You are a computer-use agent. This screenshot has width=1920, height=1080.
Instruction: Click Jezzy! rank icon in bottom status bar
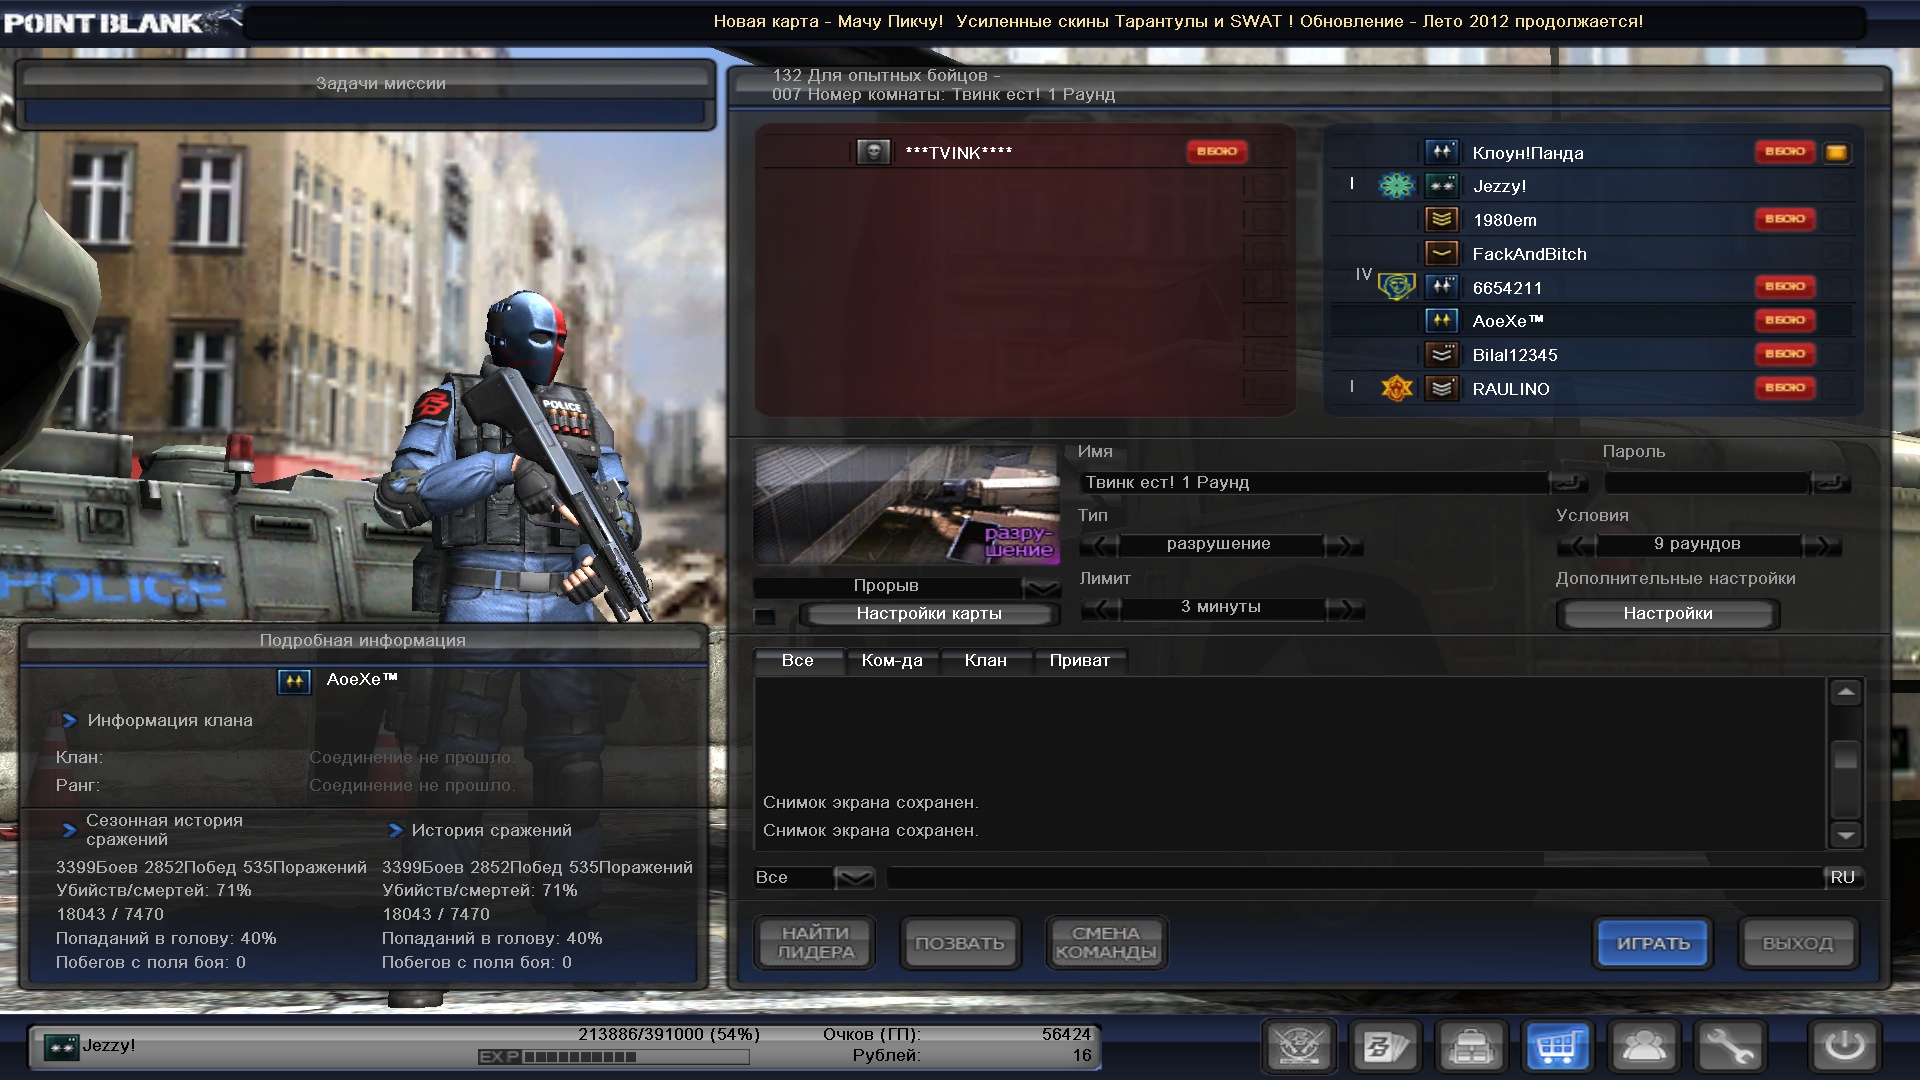(62, 1047)
